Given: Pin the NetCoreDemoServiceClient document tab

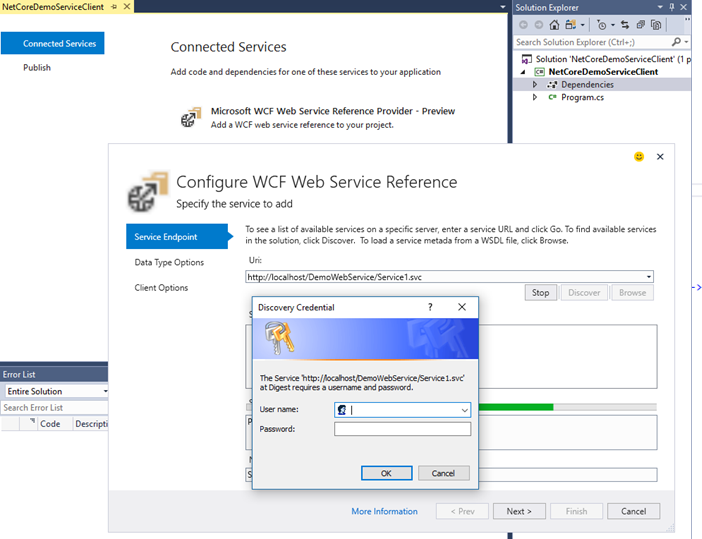Looking at the screenshot, I should point(113,7).
